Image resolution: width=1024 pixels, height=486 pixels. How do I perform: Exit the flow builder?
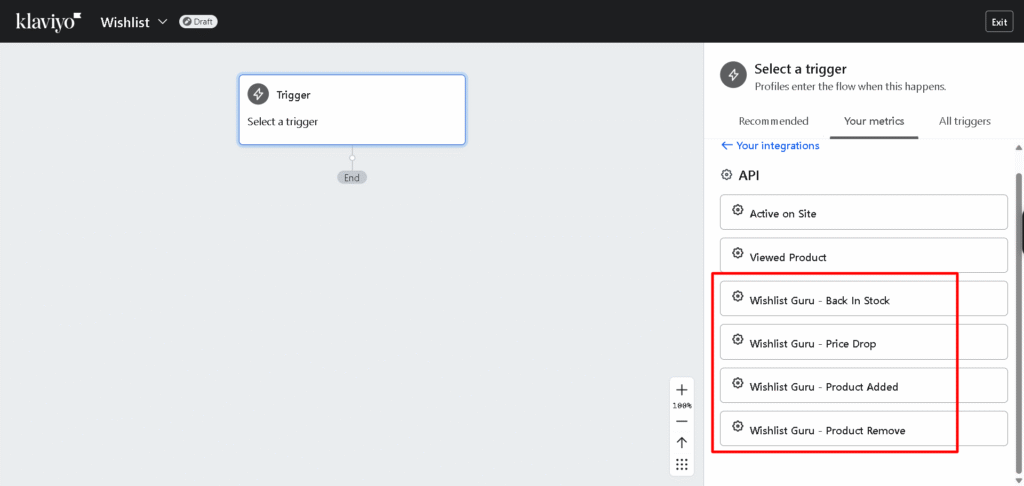coord(999,22)
